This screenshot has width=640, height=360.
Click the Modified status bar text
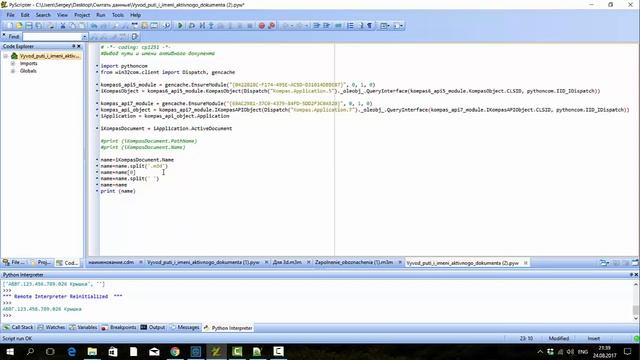[559, 338]
